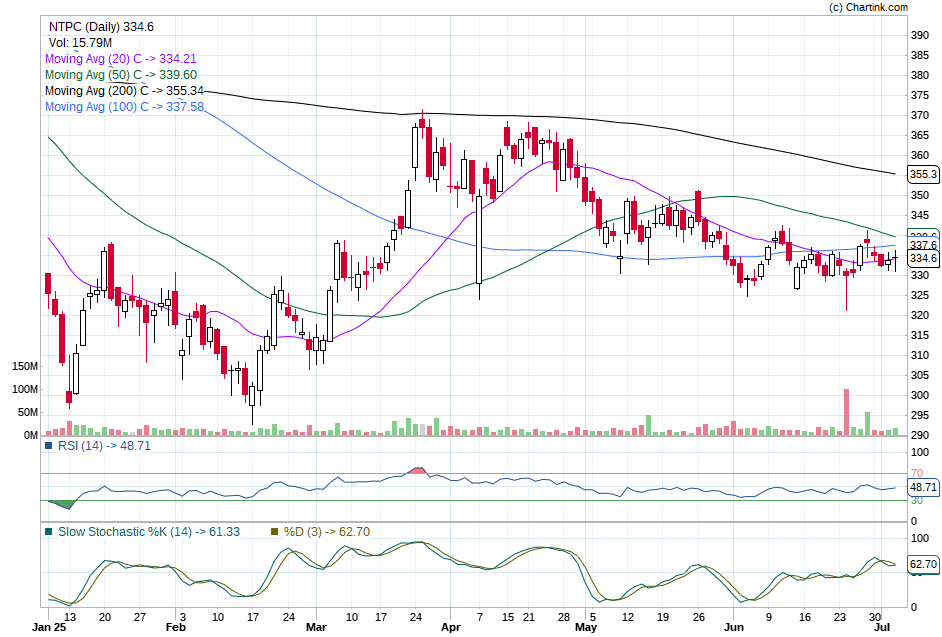Click the 370 price axis label

pyautogui.click(x=920, y=115)
